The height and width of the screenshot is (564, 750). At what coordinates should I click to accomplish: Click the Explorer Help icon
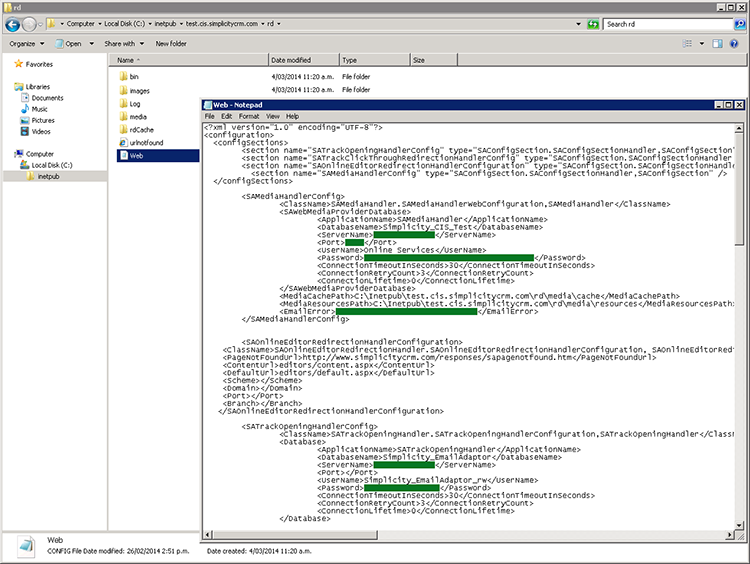(734, 44)
